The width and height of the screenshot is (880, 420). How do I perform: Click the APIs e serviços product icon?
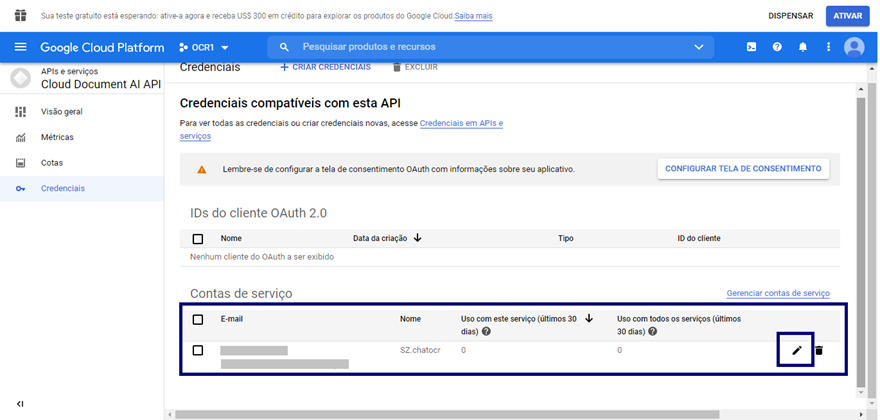coord(21,78)
